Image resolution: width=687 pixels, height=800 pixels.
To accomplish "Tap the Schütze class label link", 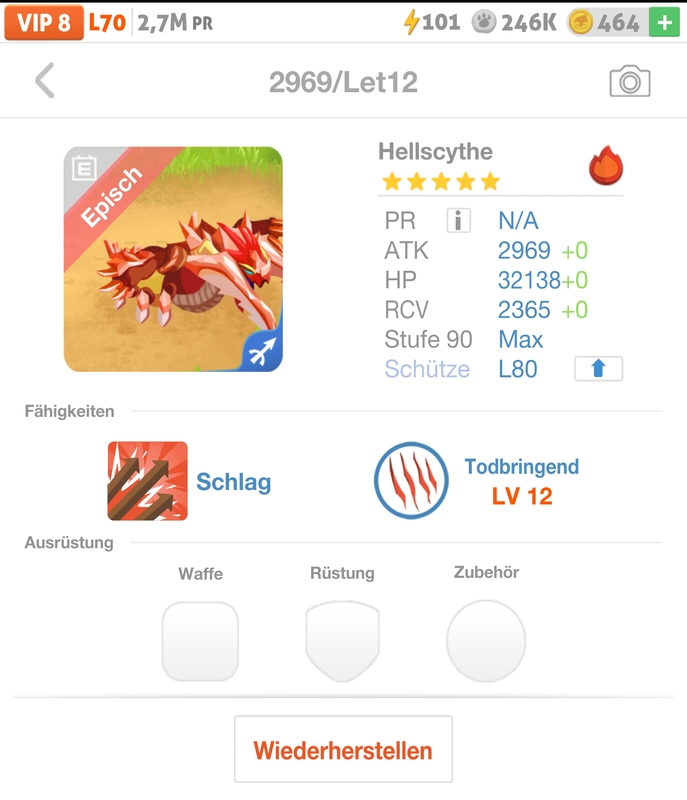I will (x=427, y=369).
